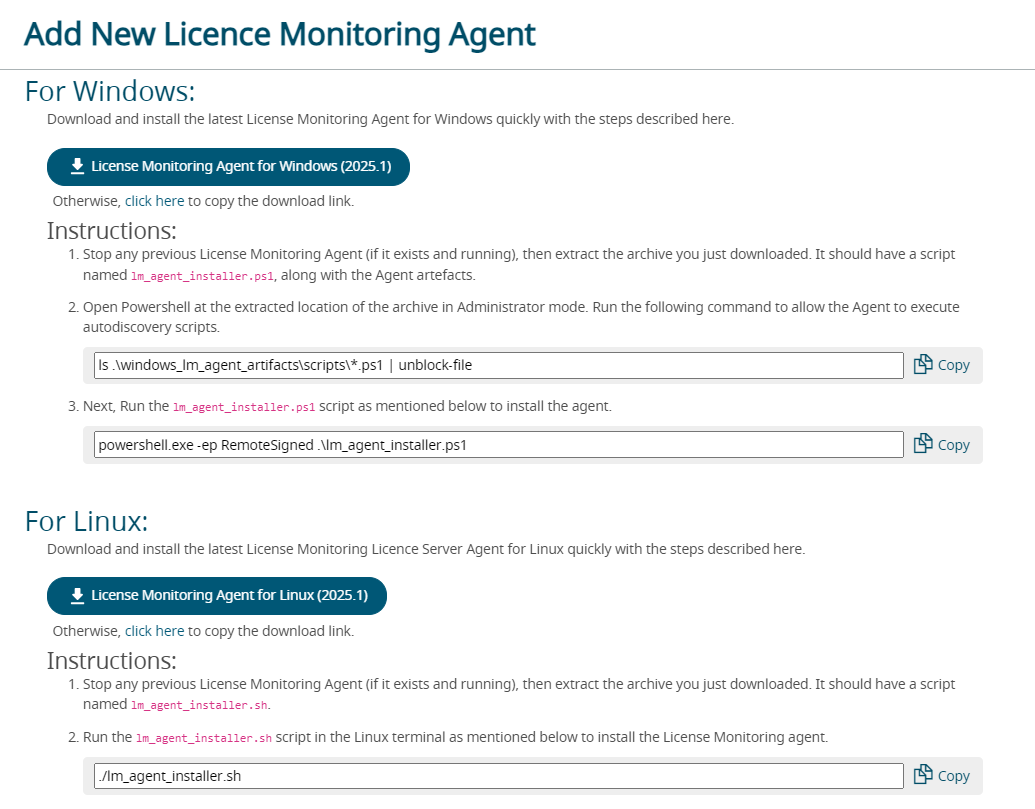Click "click here" link under Linux download

point(154,631)
